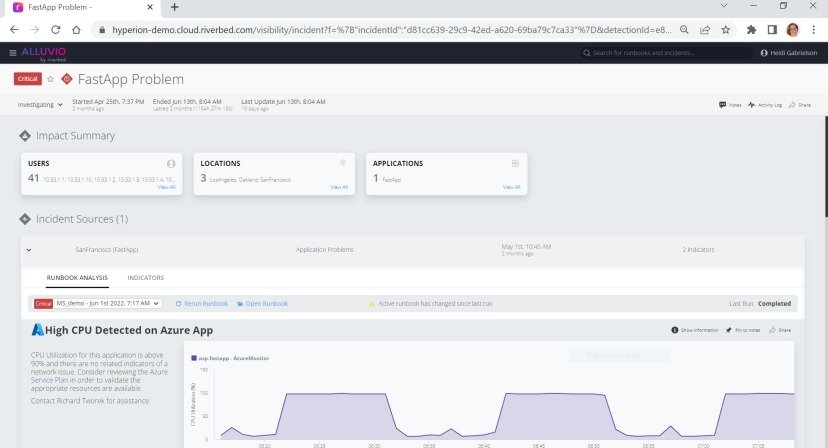Focus the runbooks and incidents search field
The height and width of the screenshot is (448, 828).
point(665,52)
